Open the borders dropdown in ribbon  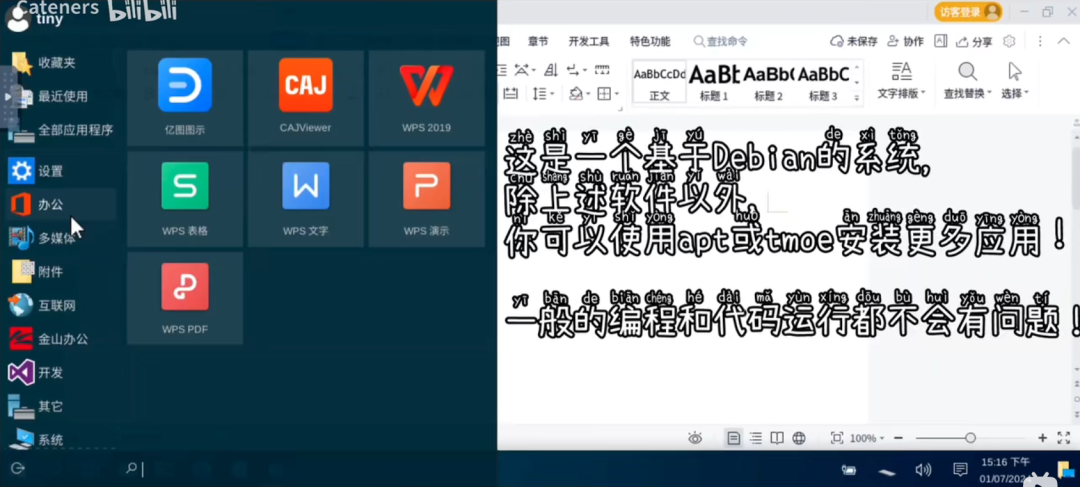pos(608,93)
